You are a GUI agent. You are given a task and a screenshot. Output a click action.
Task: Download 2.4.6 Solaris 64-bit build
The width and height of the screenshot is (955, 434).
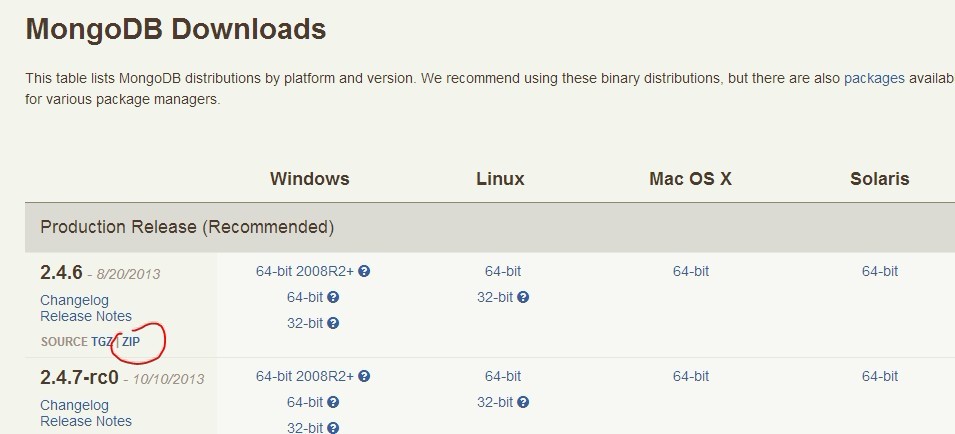879,271
